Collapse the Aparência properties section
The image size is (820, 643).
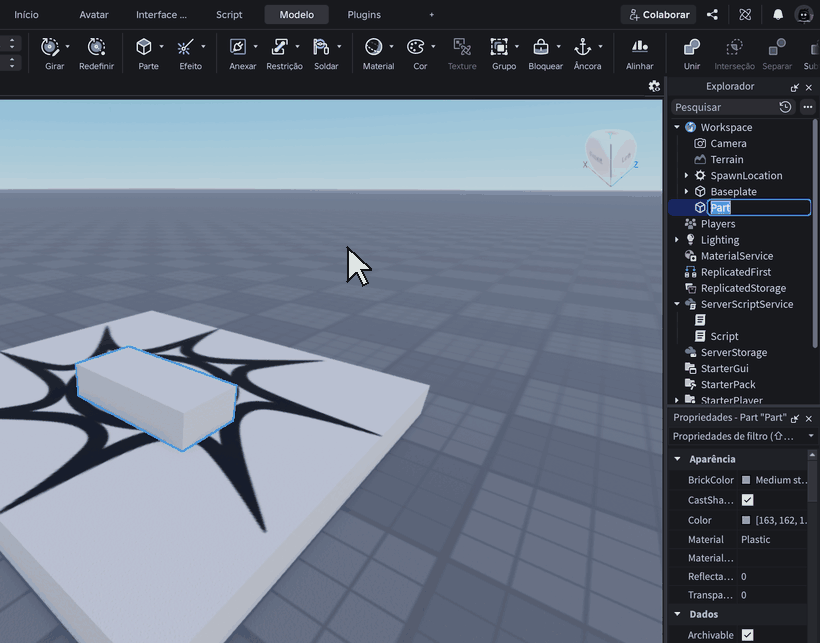(x=678, y=459)
